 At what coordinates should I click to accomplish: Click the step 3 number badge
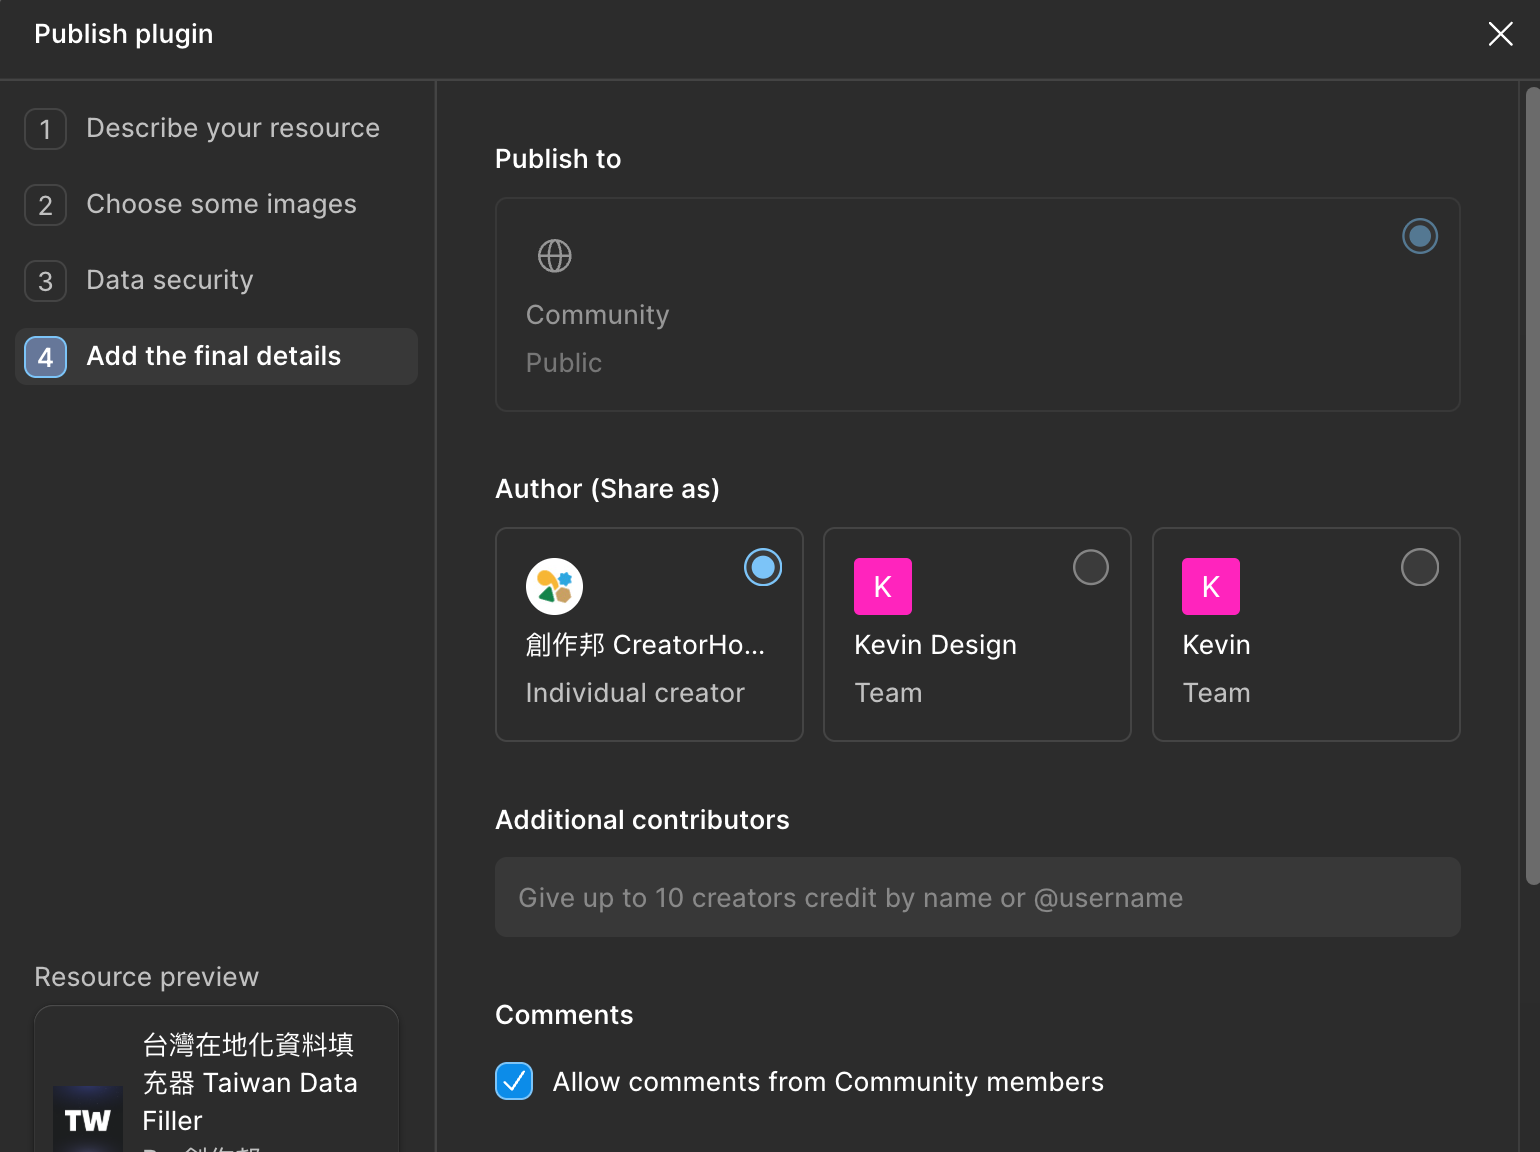pos(46,281)
